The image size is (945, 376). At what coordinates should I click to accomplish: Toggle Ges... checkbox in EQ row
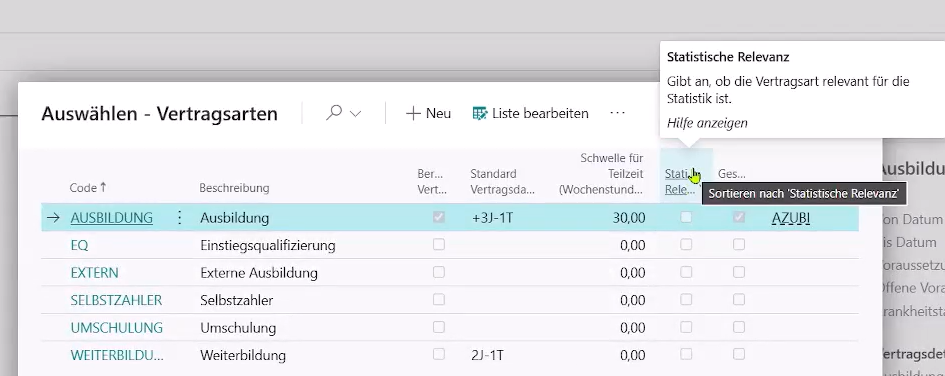tap(739, 245)
